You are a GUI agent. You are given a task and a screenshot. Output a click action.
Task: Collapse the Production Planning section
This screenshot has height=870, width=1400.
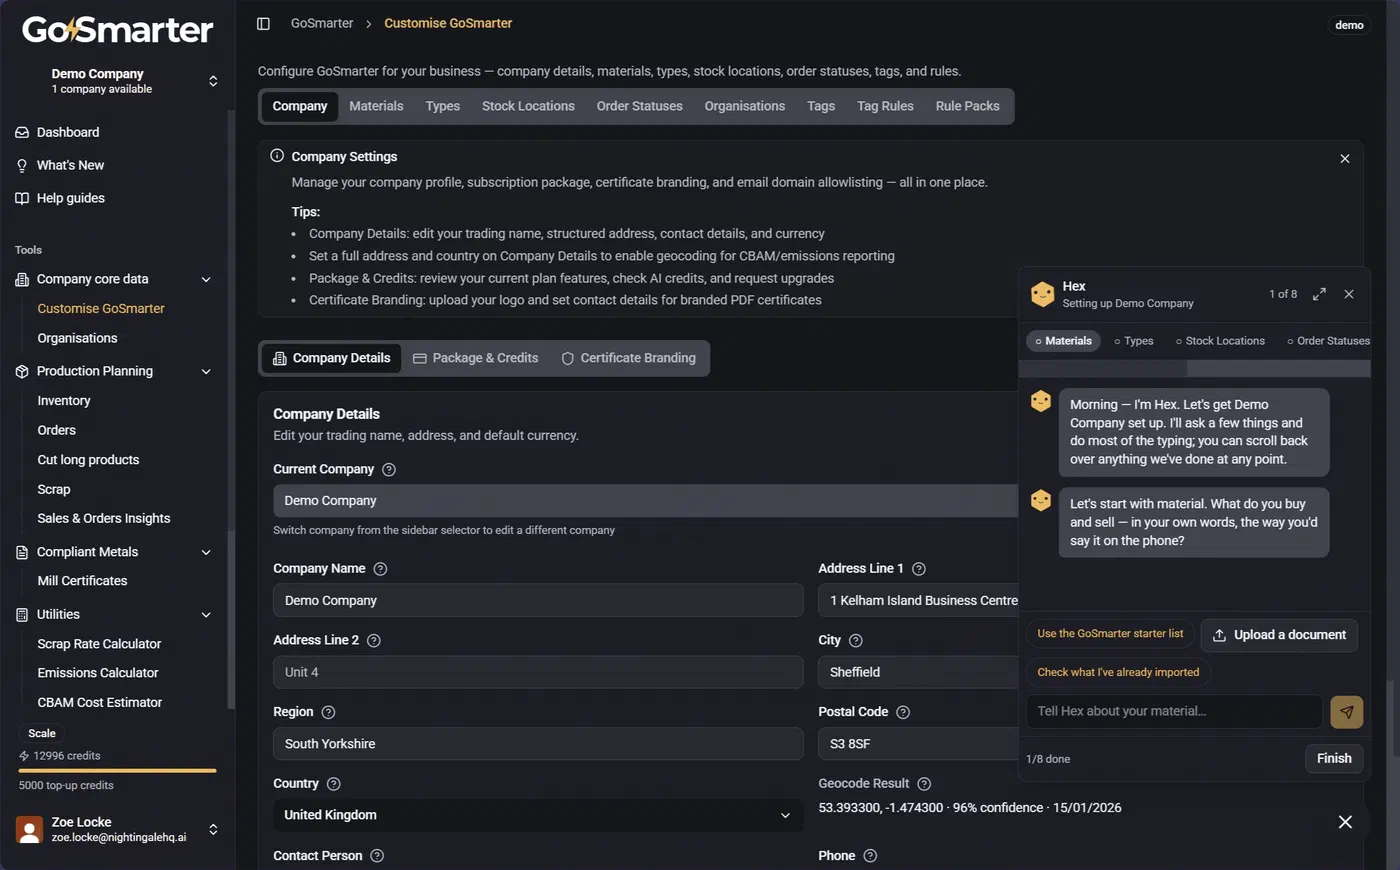[x=206, y=372]
